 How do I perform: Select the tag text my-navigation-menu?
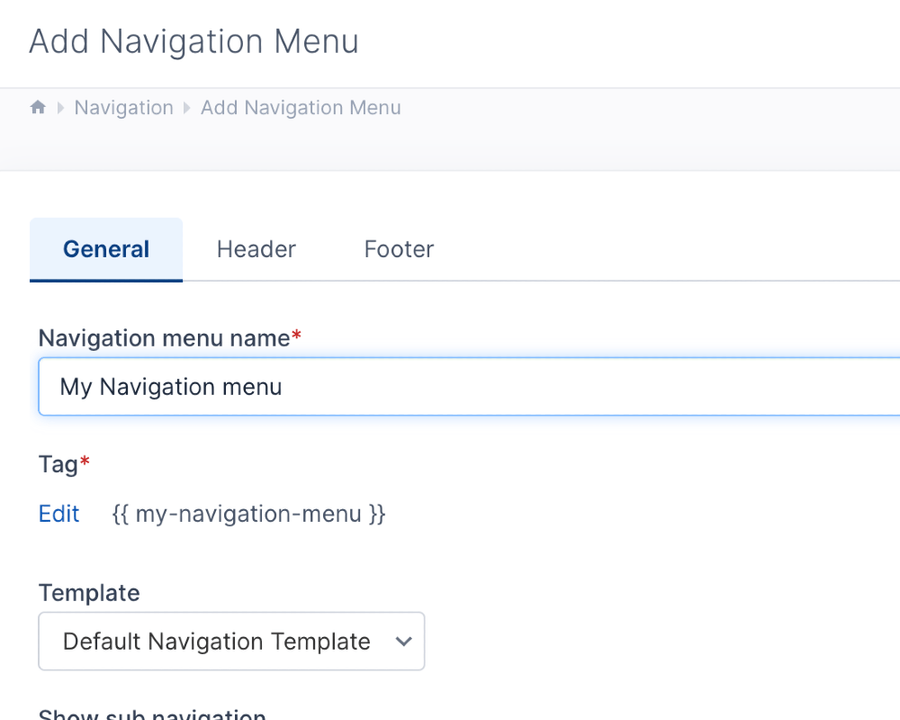248,513
